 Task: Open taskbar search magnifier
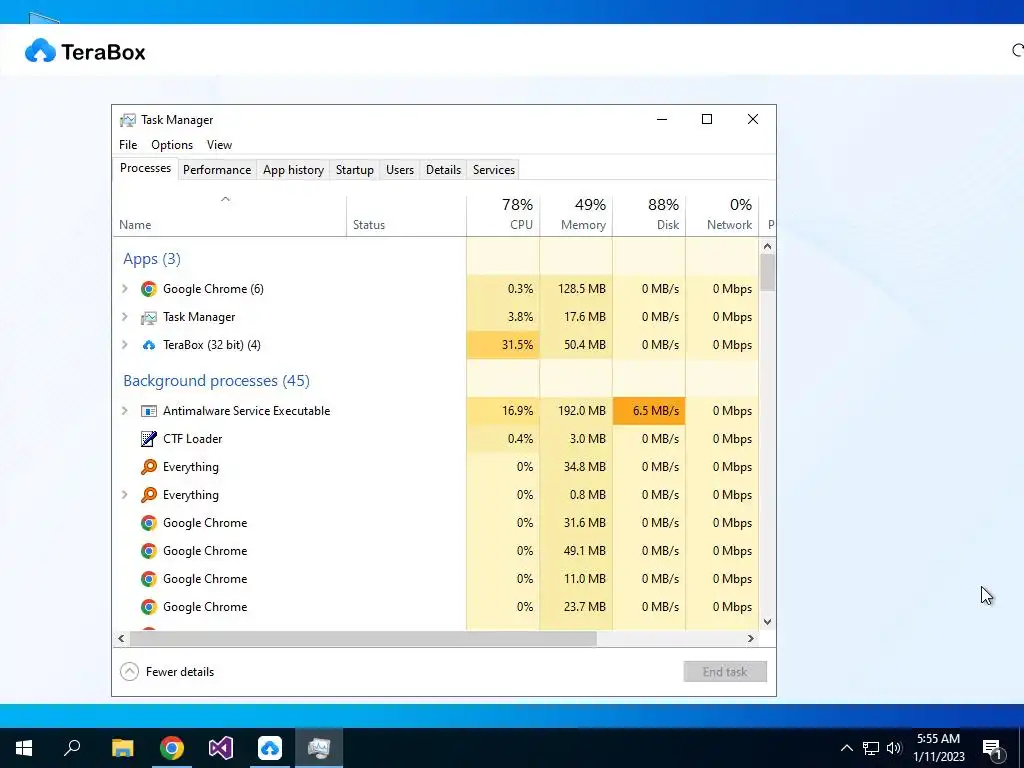(x=72, y=748)
